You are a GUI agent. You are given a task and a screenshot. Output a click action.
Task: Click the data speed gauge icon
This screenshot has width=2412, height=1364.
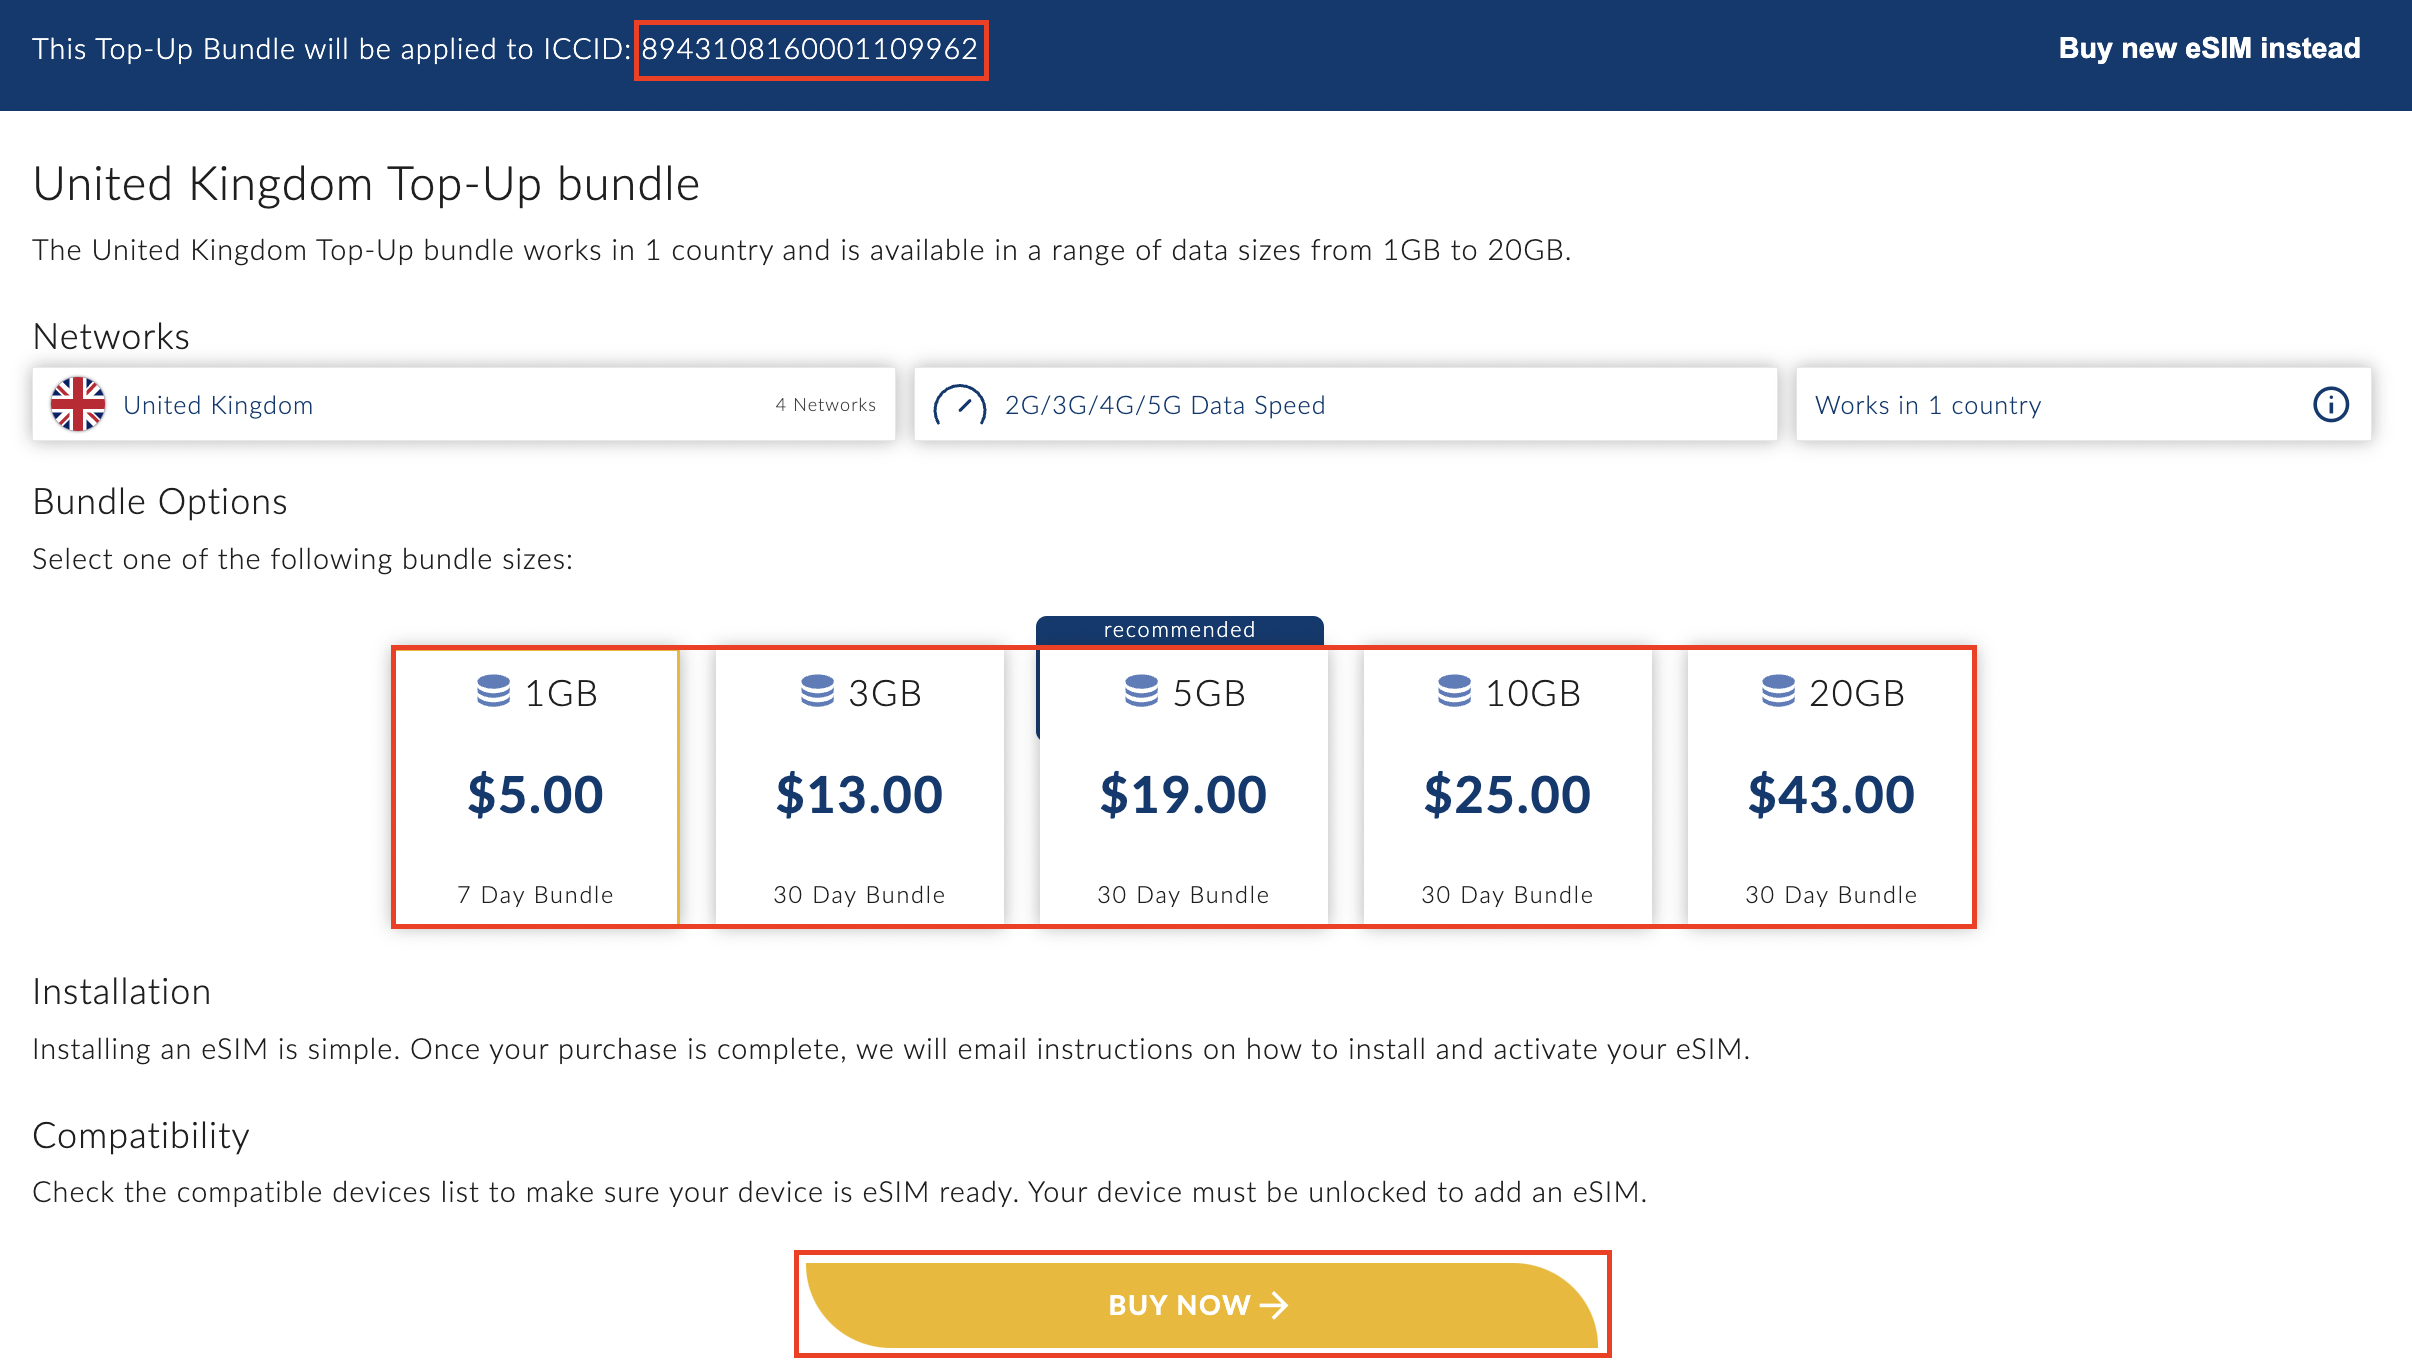point(959,405)
